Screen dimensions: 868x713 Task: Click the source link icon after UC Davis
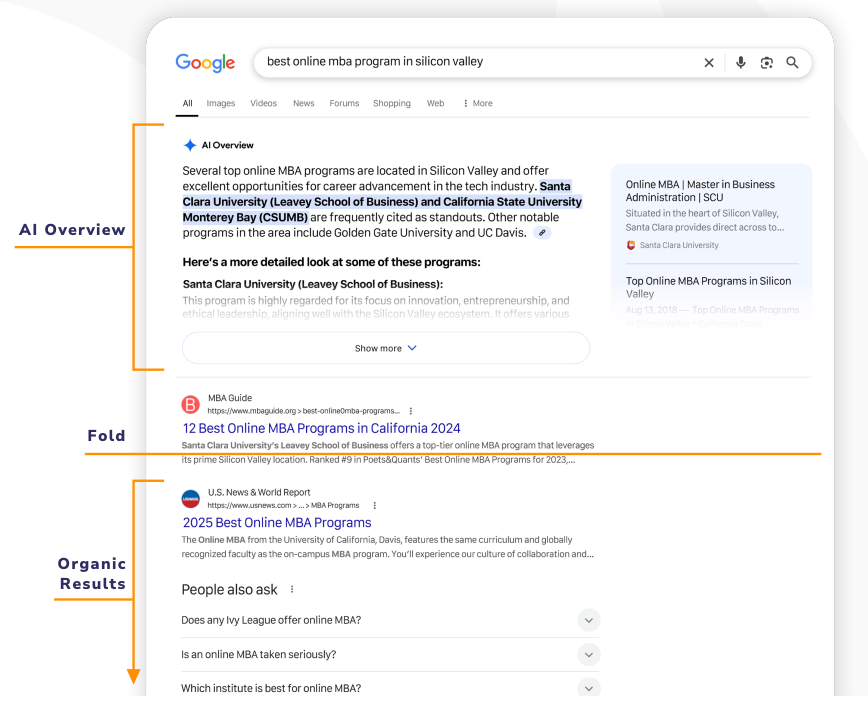[x=542, y=233]
